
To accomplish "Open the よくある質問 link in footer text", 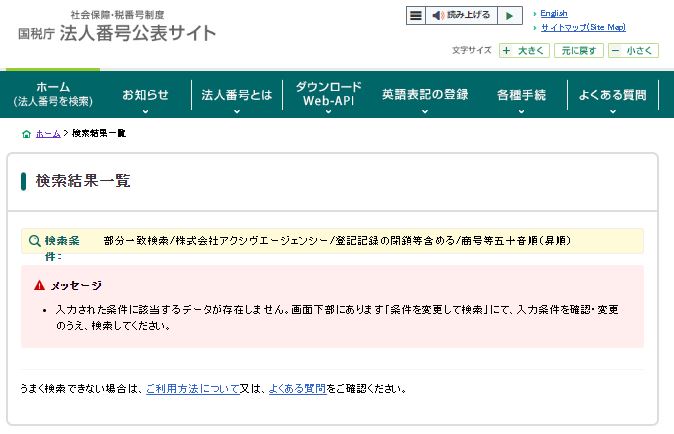I will click(x=297, y=389).
